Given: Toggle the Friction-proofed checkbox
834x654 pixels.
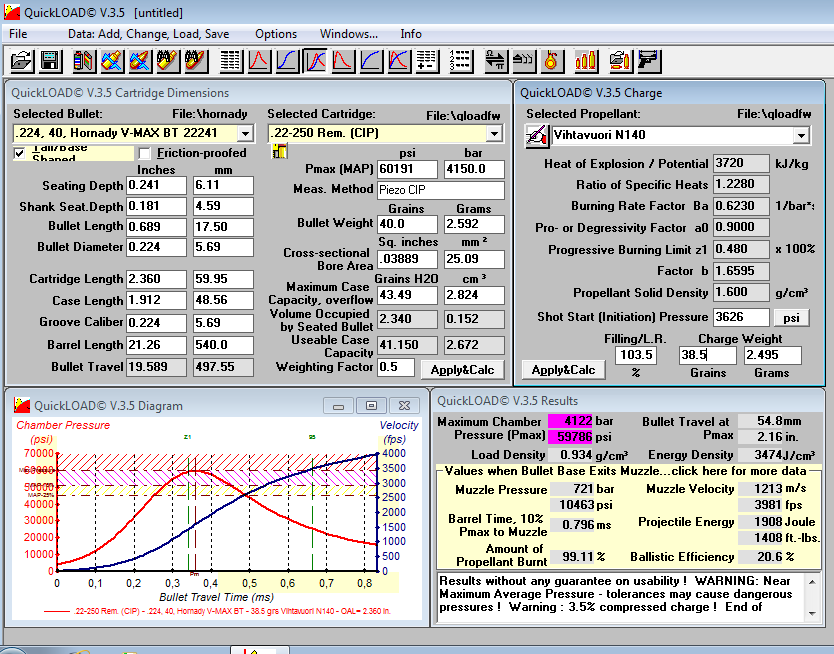Looking at the screenshot, I should click(145, 153).
